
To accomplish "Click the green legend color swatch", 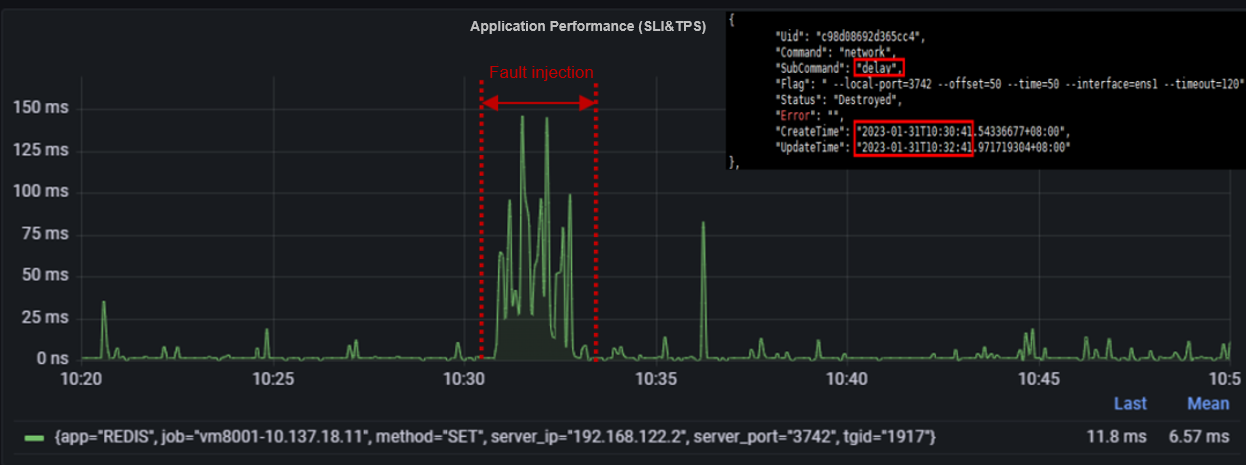I will pos(34,437).
